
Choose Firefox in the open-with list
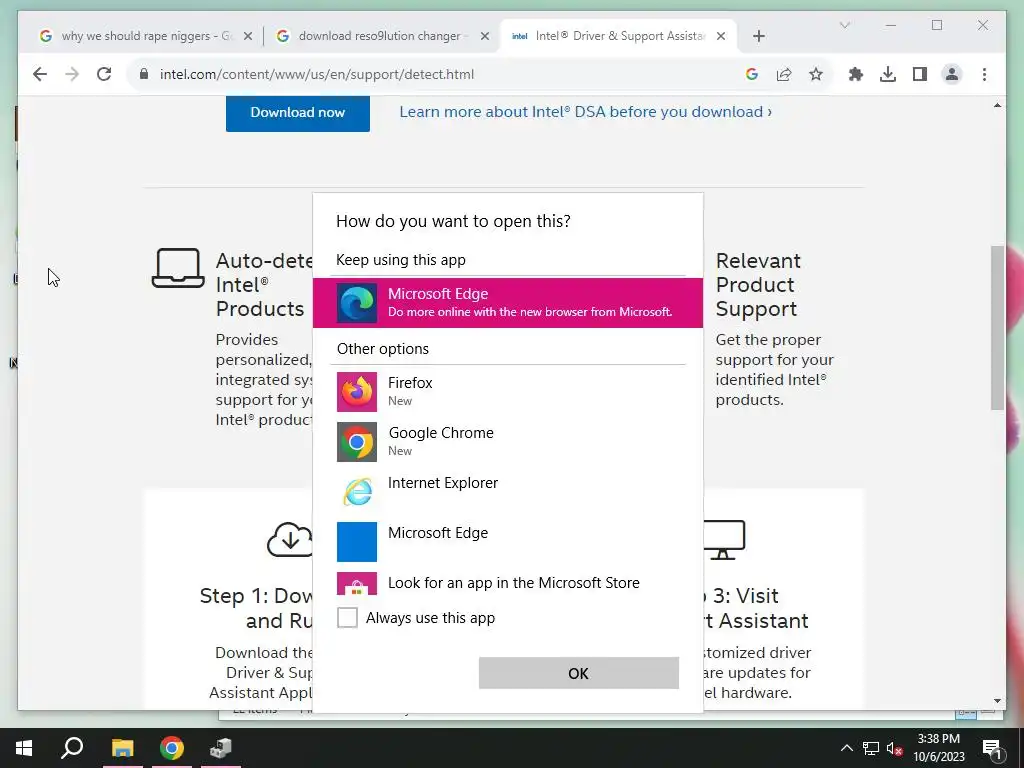507,391
